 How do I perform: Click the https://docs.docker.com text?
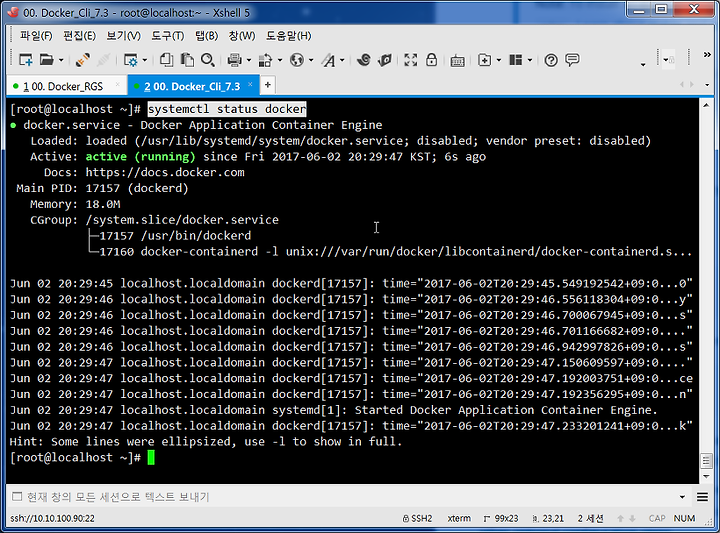coord(165,173)
